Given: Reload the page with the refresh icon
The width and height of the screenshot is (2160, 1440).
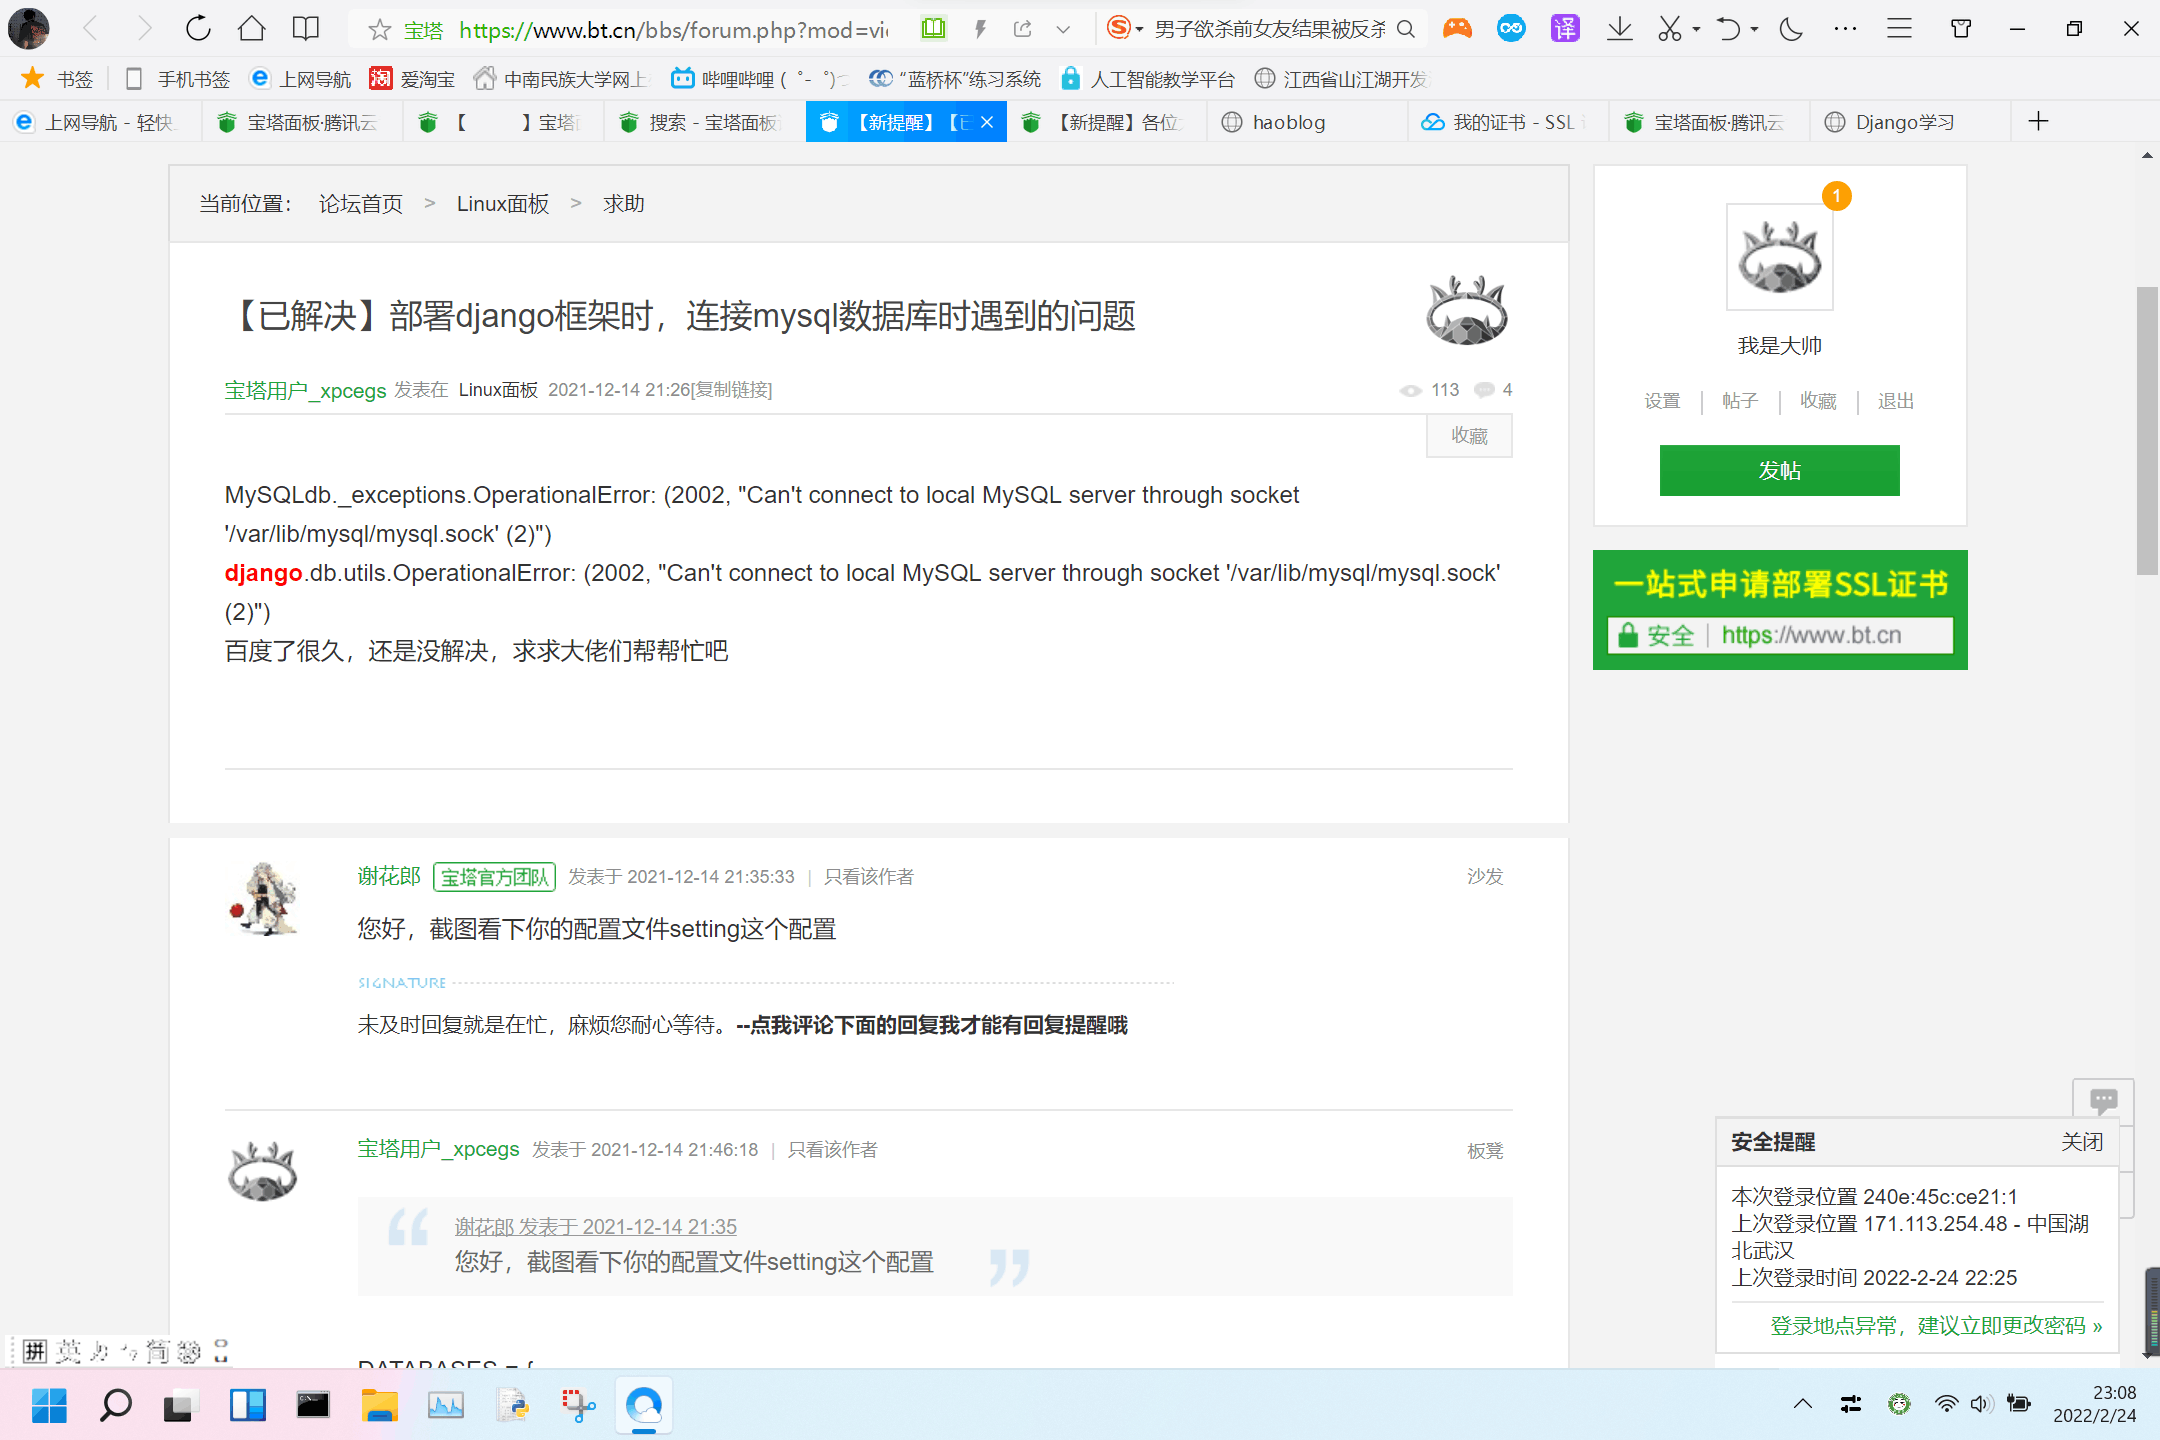Looking at the screenshot, I should pos(198,29).
